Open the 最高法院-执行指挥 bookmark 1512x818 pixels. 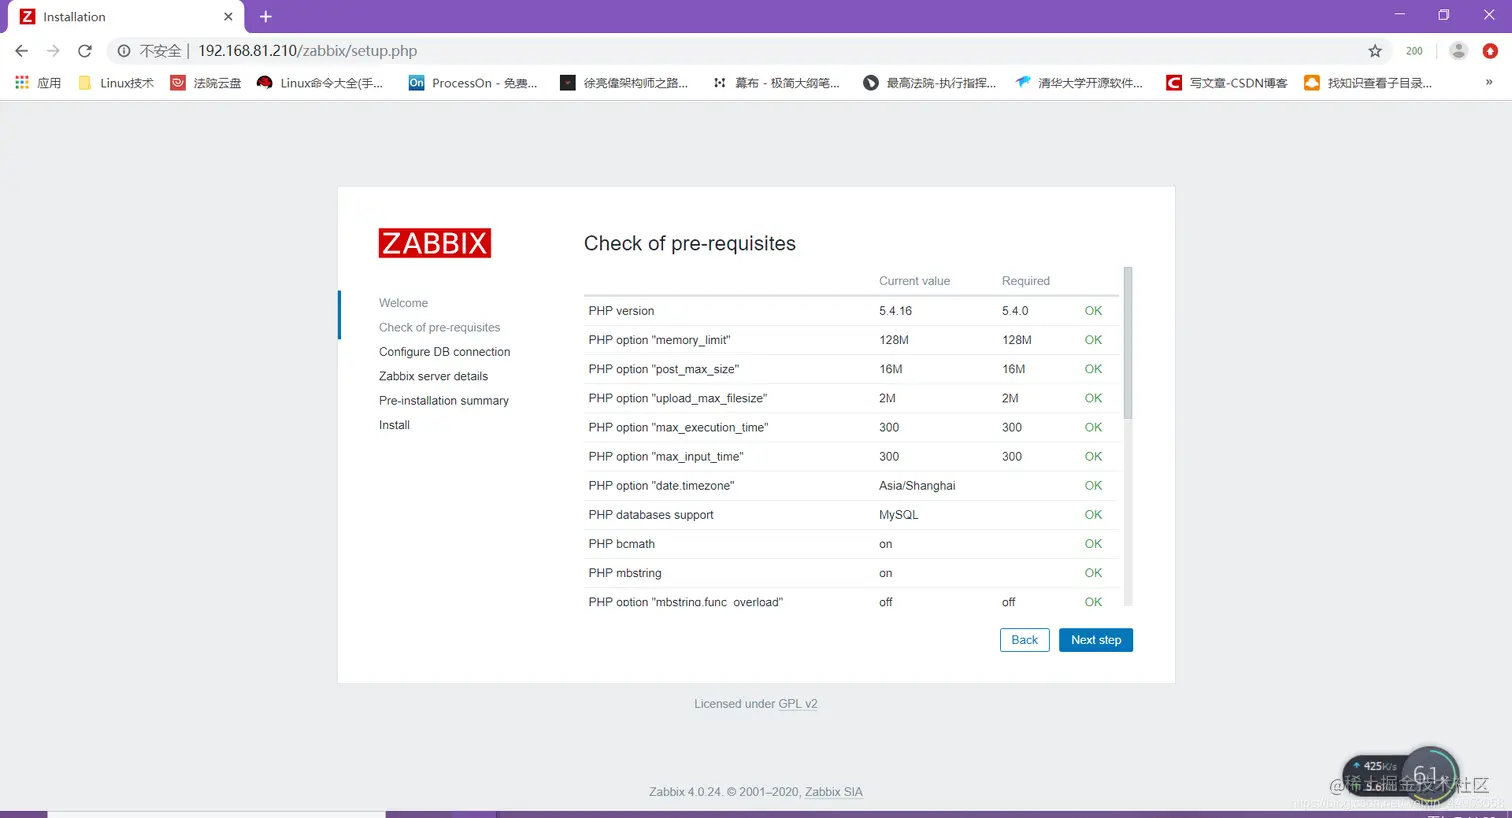point(929,83)
